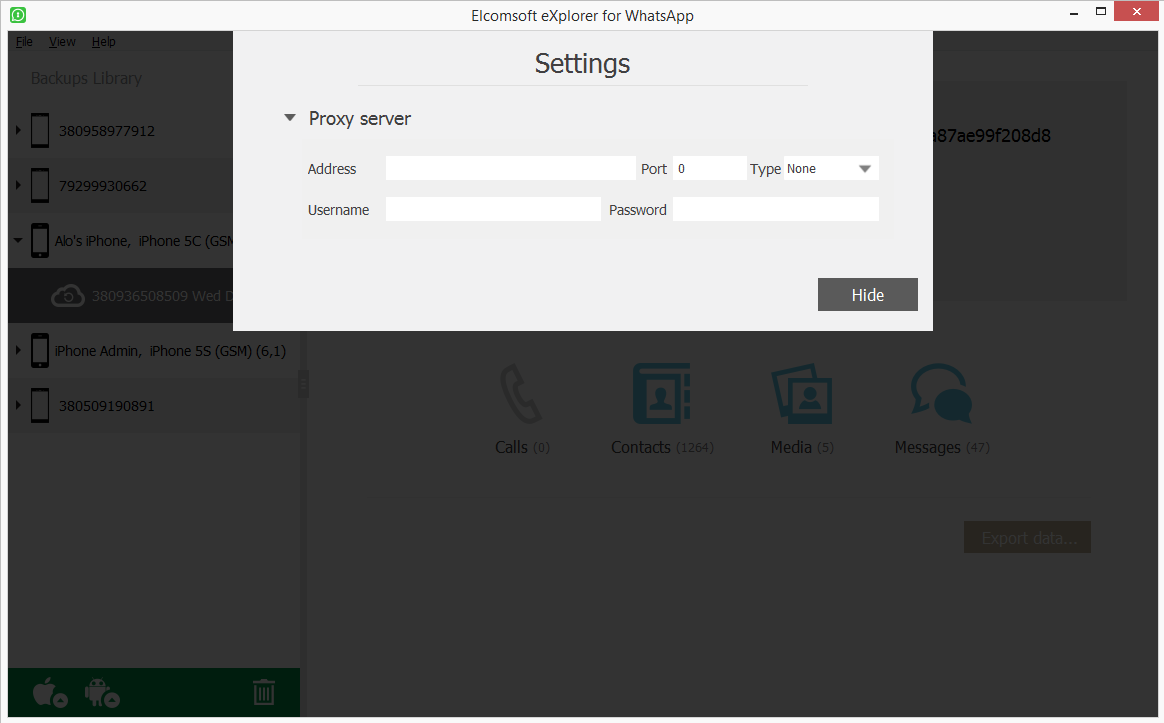
Task: Open the Calls category icon
Action: click(x=521, y=393)
